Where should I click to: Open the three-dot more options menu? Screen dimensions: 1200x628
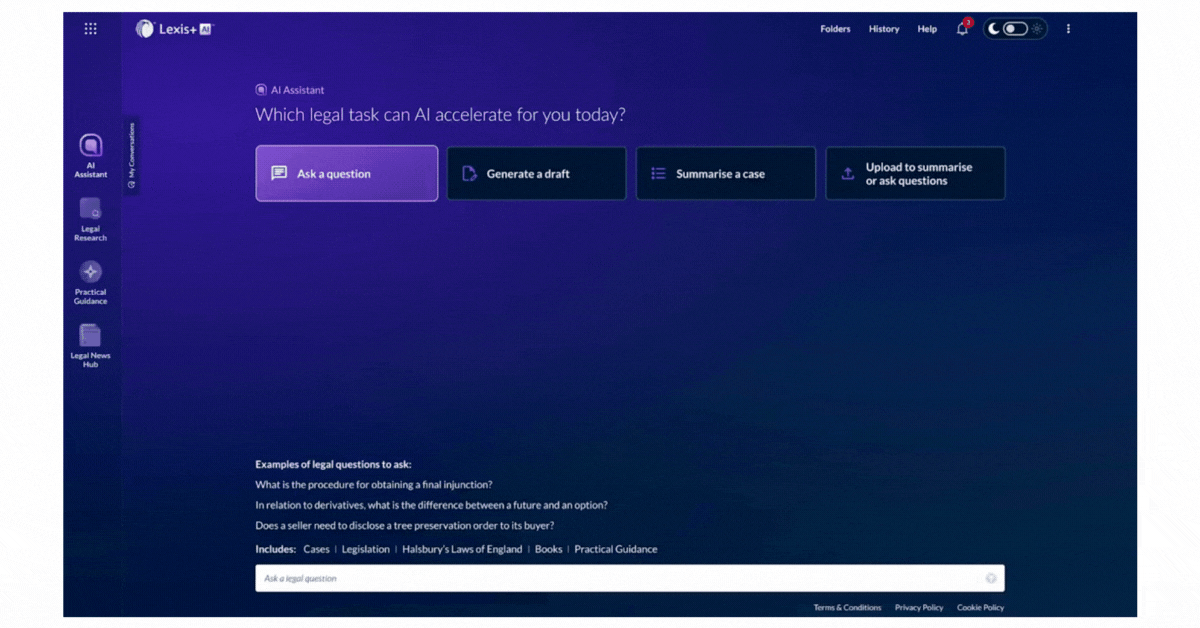click(1068, 29)
